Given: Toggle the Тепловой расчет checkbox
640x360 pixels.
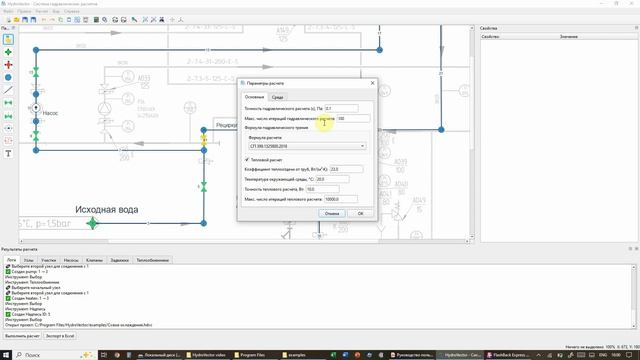Looking at the screenshot, I should pos(247,160).
